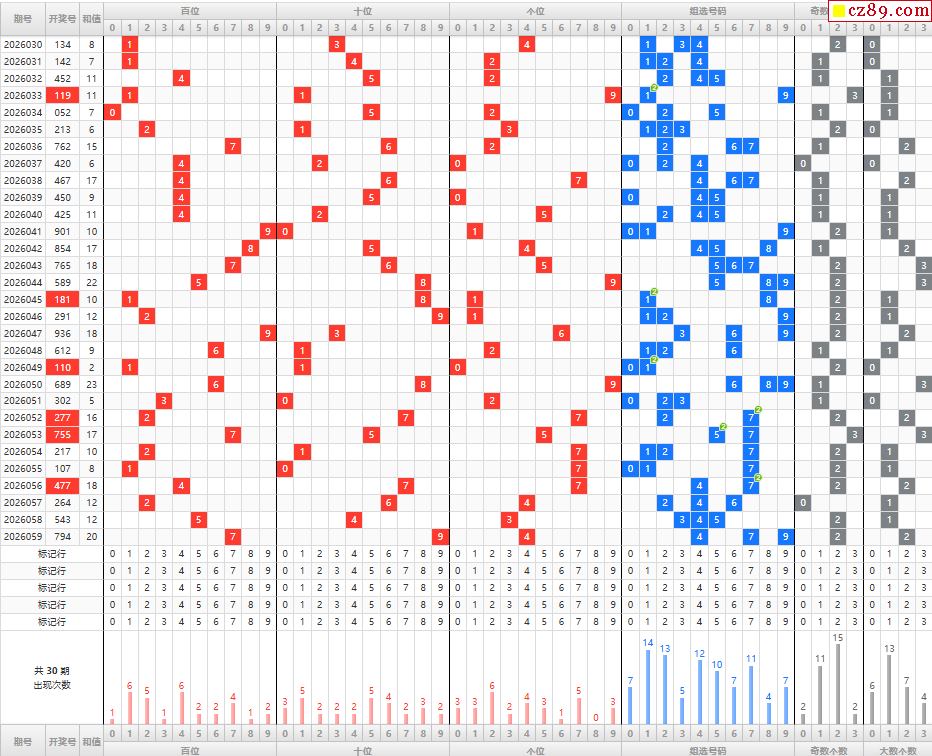Click the top 开奖号 column header
The height and width of the screenshot is (756, 932).
[x=63, y=17]
